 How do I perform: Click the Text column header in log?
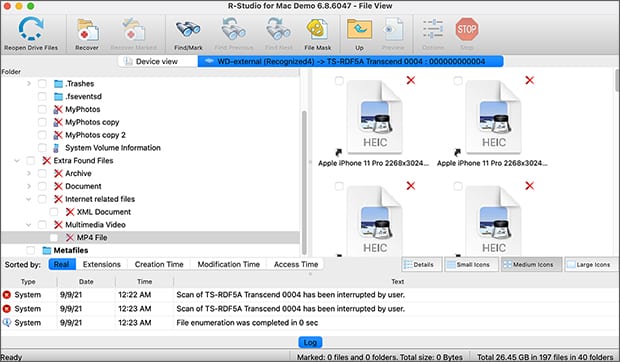(397, 282)
